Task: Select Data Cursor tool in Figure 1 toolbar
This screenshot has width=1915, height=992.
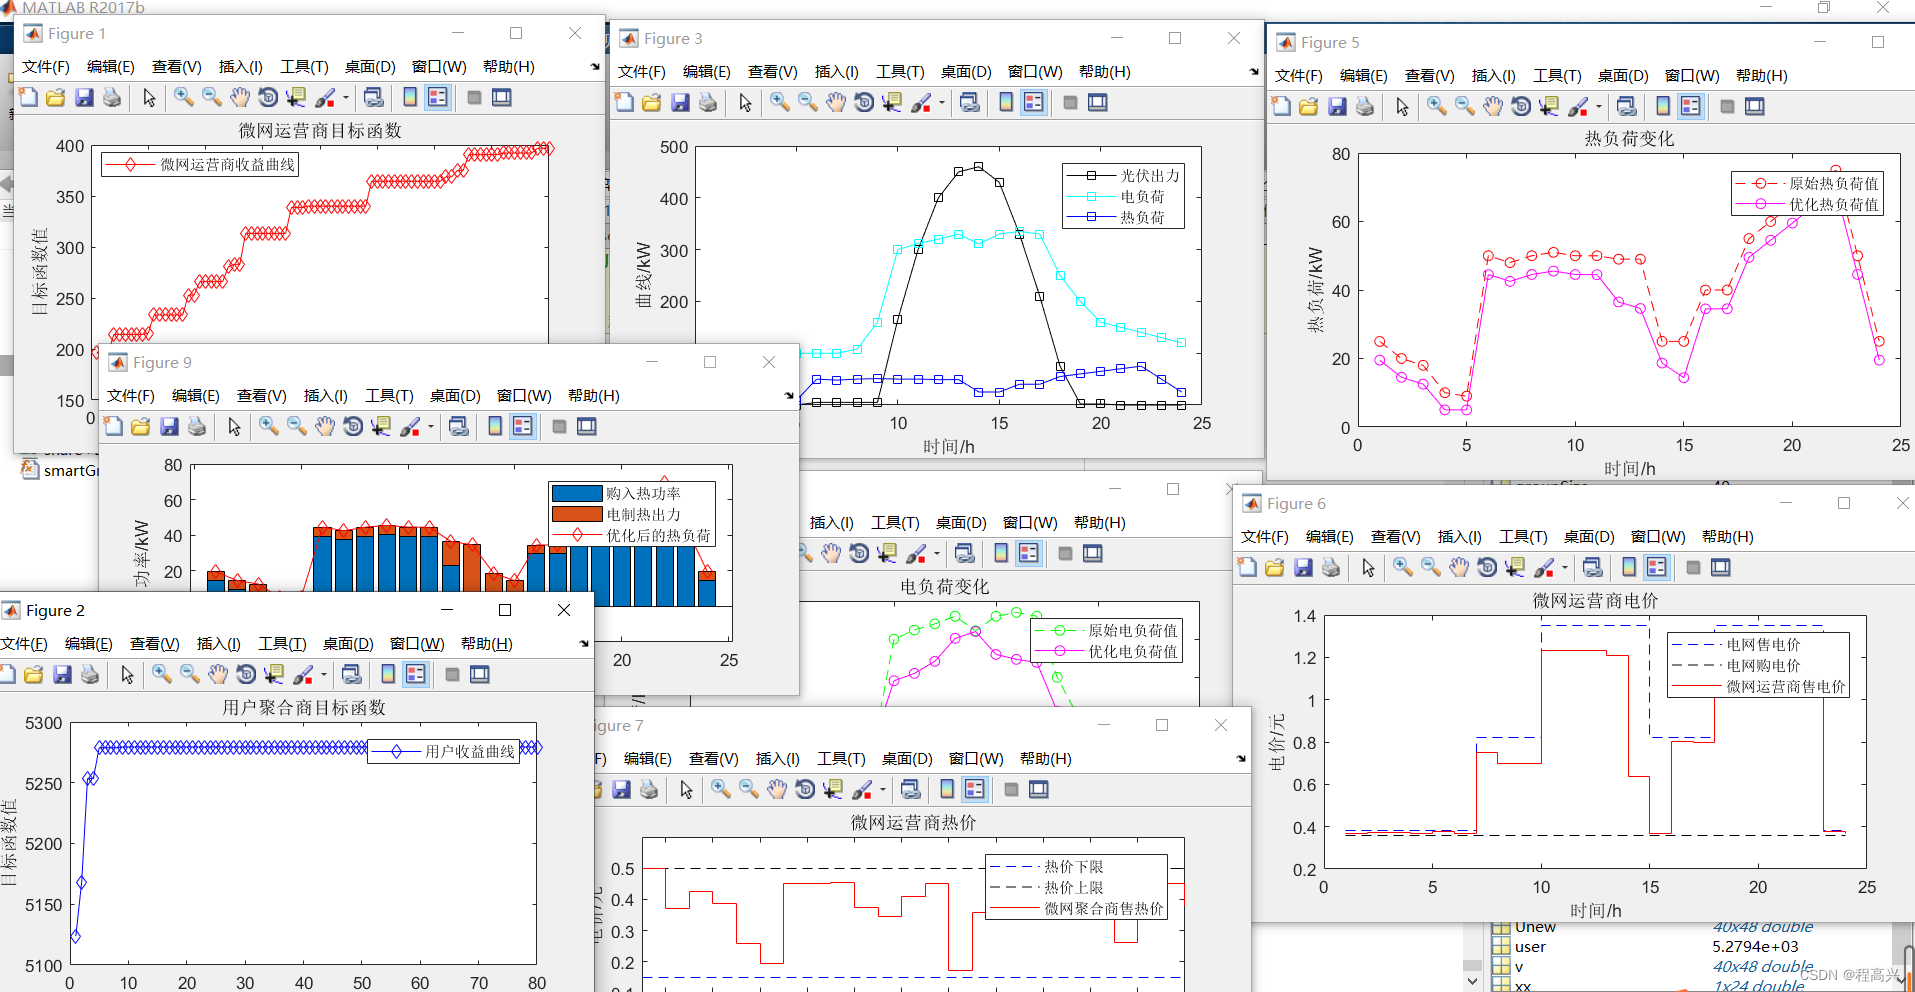Action: [296, 97]
